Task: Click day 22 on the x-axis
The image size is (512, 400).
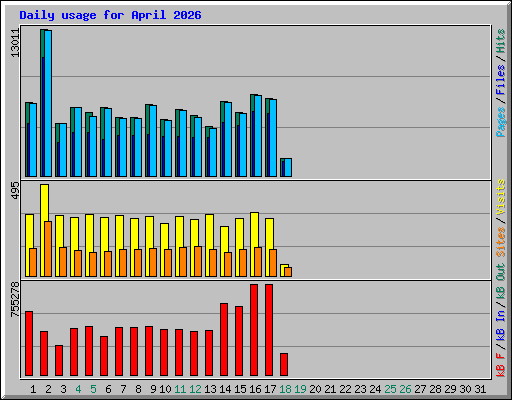Action: (x=345, y=389)
